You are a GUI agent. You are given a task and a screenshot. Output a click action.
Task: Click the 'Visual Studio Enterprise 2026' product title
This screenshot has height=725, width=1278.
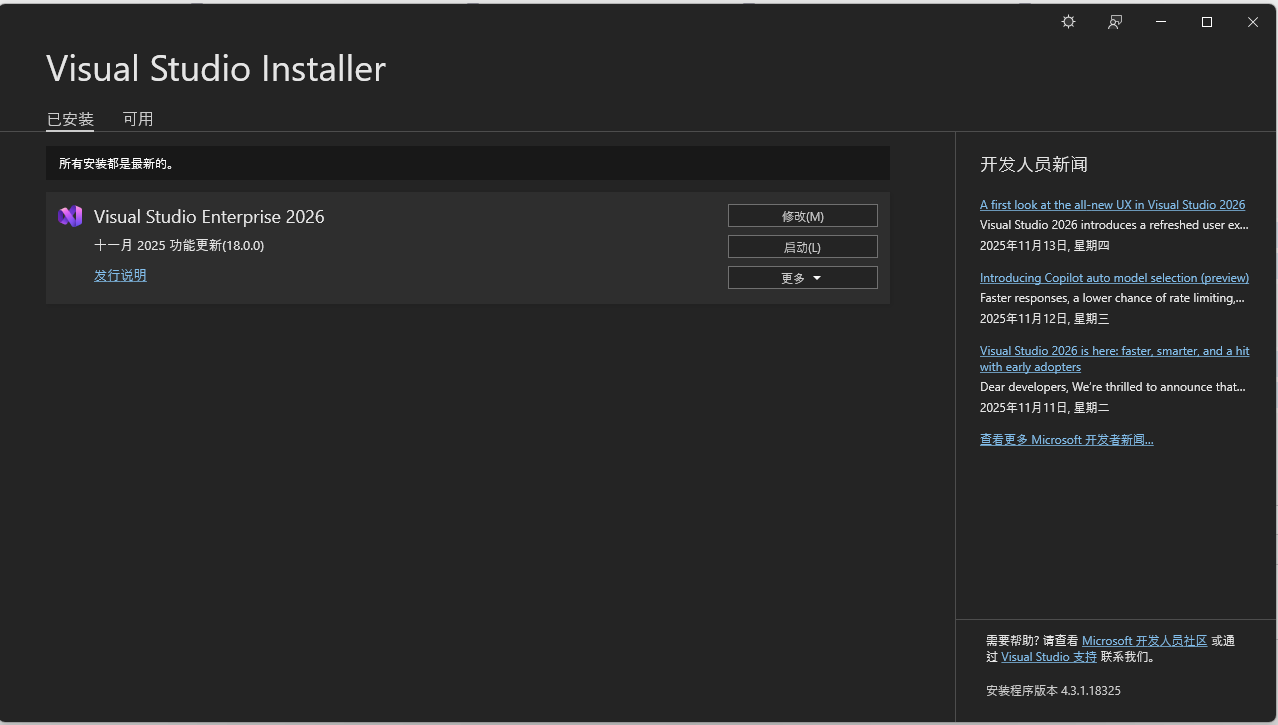209,217
